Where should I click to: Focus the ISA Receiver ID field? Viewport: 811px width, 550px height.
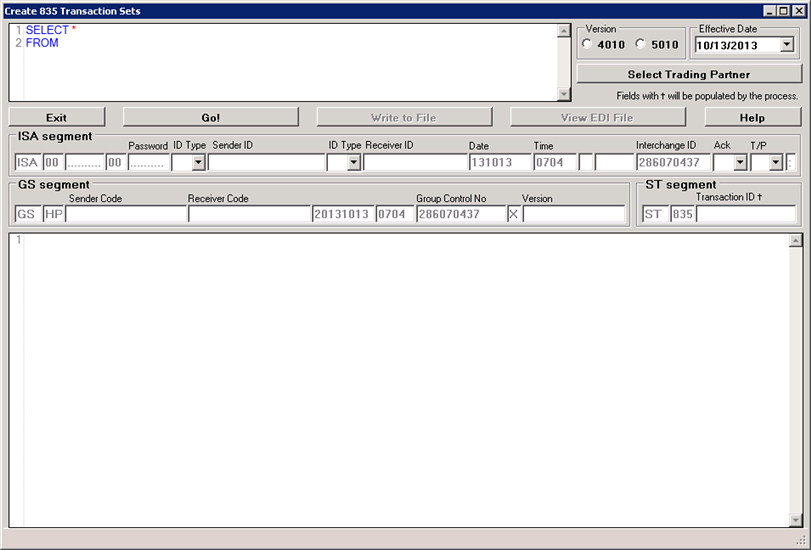coord(415,162)
